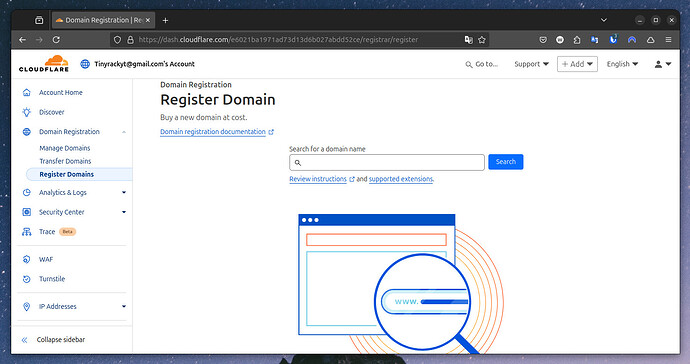
Task: Go forward in browser
Action: [39, 40]
